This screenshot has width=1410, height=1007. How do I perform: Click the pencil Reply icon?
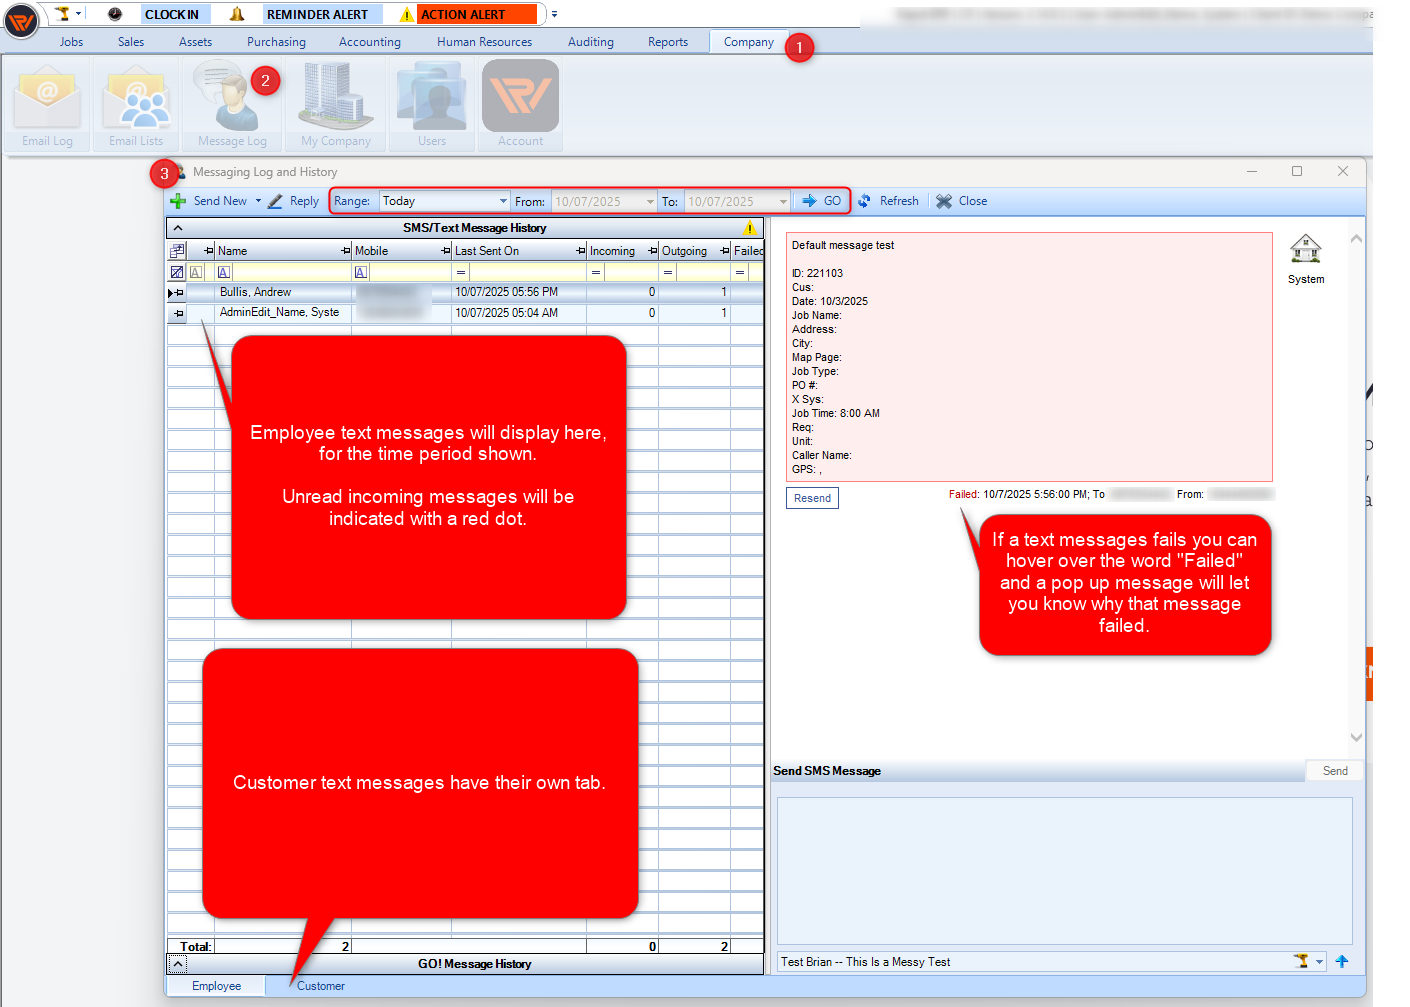(x=275, y=201)
